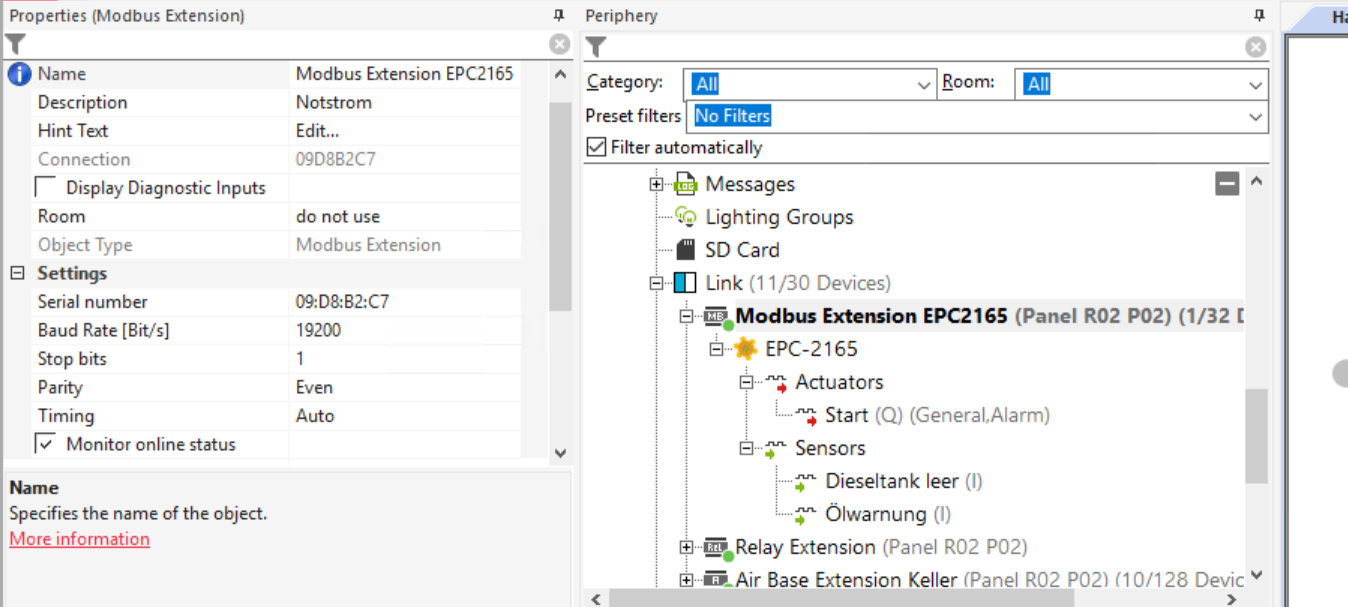Click the Lighting Groups icon
Viewport: 1348px width, 607px height.
tap(685, 217)
